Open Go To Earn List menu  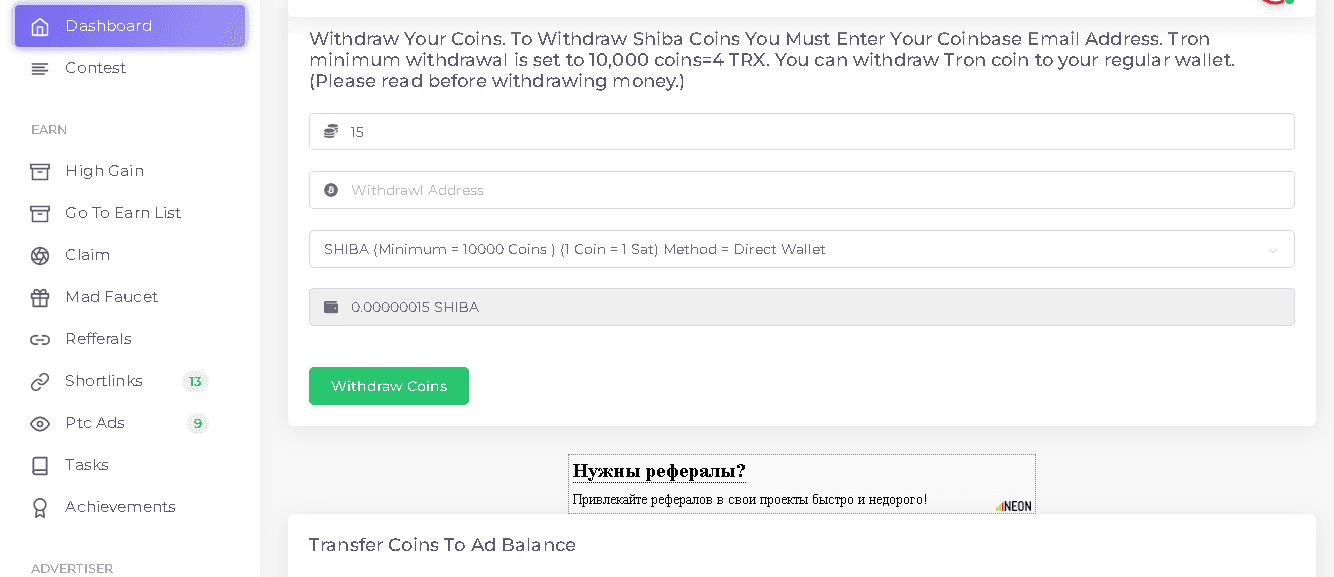[x=123, y=213]
